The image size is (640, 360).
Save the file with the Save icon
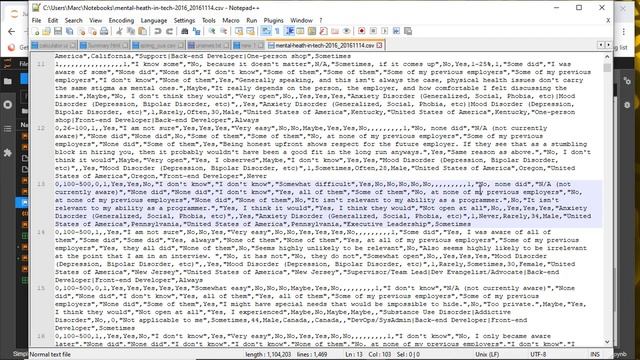pos(58,31)
